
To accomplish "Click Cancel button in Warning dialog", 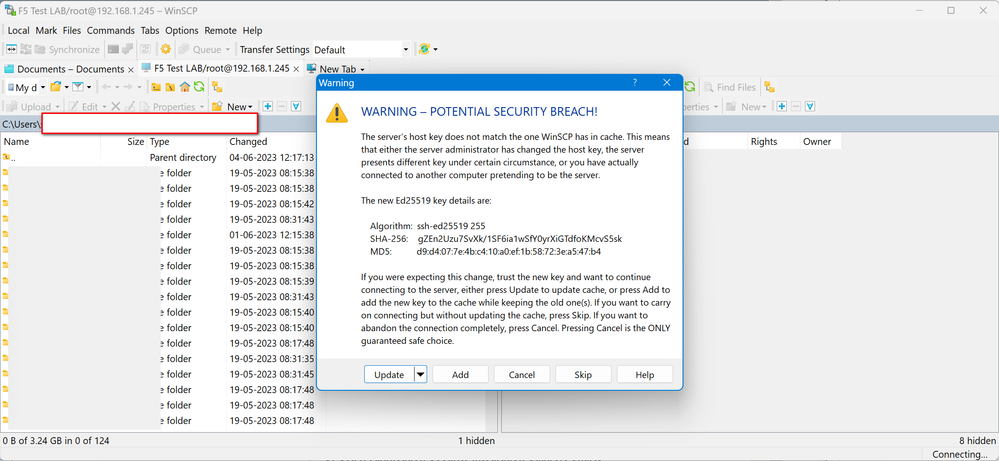I will click(x=521, y=374).
